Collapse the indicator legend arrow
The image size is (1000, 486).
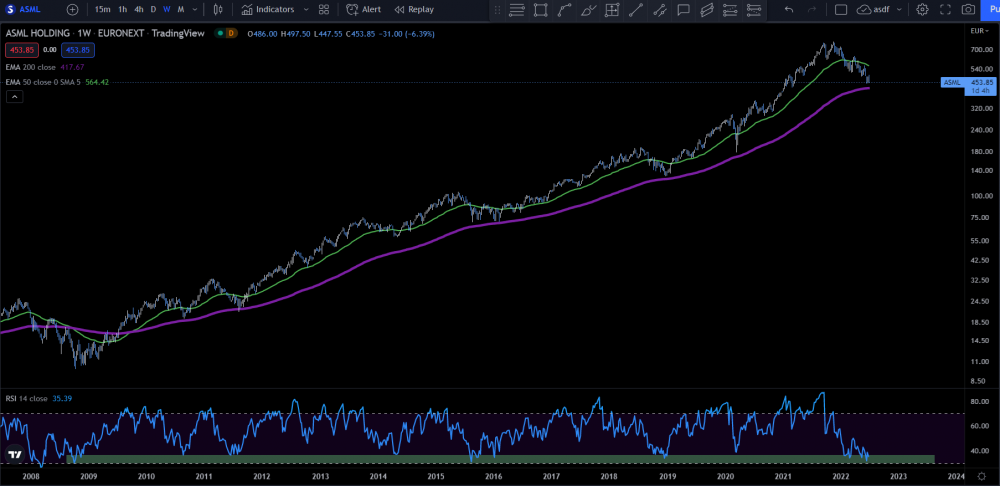click(x=15, y=97)
